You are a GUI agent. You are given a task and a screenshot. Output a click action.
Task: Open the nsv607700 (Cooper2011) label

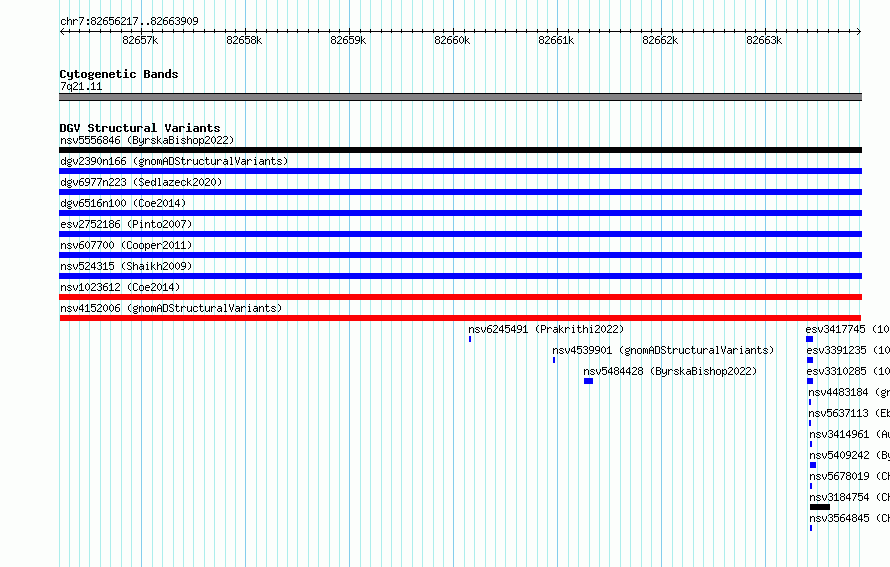click(x=126, y=245)
